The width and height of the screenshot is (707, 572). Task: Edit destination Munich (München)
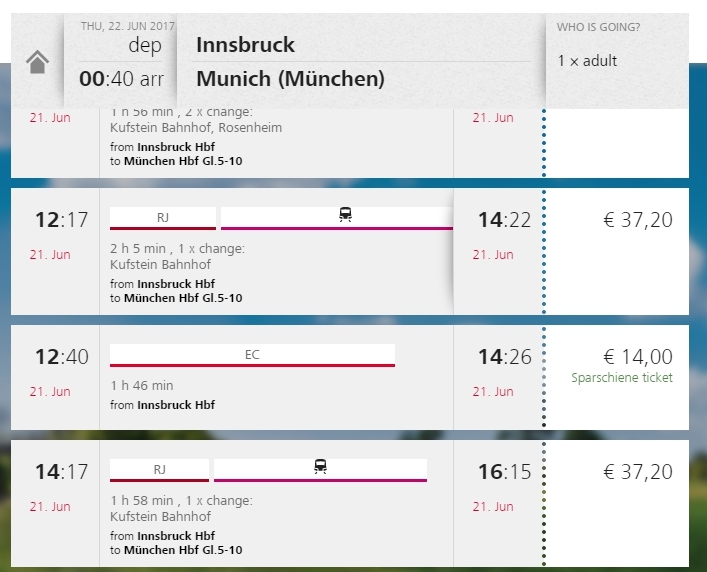coord(290,79)
